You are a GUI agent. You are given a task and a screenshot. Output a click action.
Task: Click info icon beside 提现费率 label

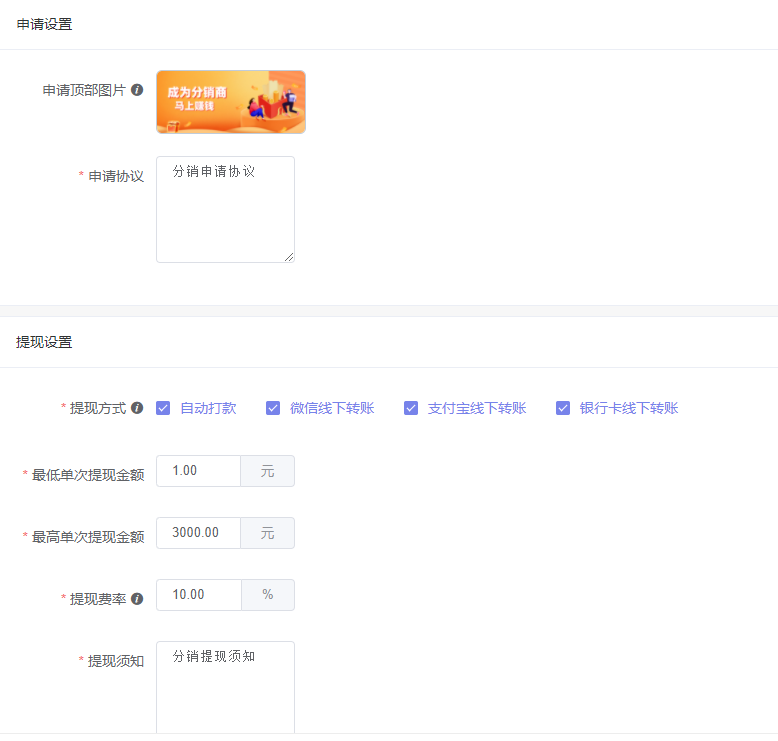pyautogui.click(x=137, y=599)
